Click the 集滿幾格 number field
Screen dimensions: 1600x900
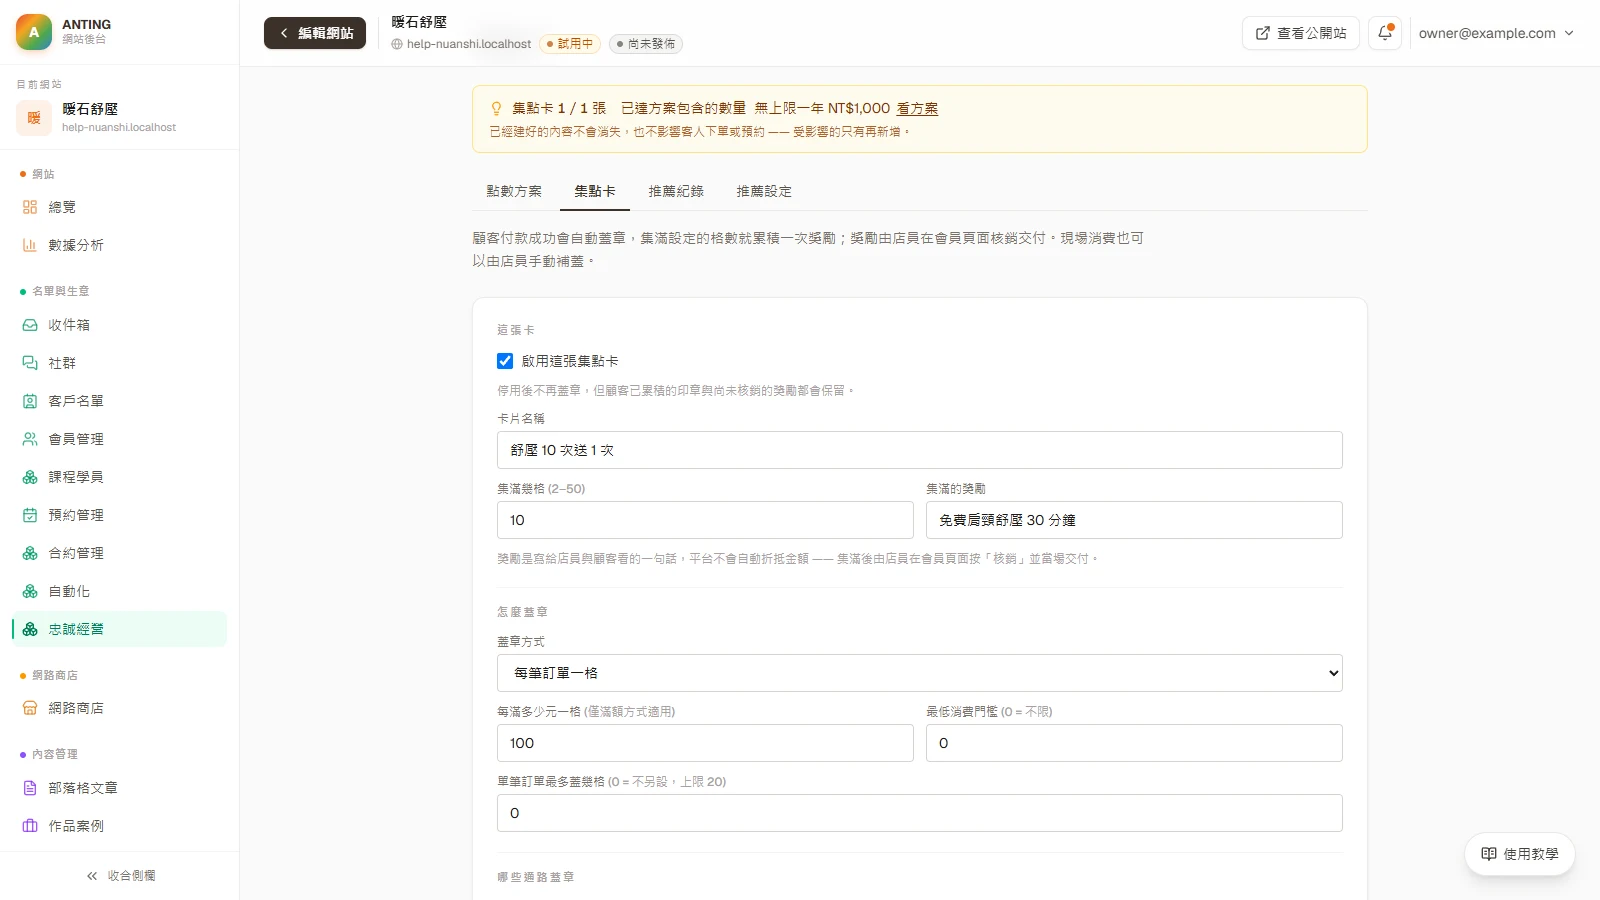(x=705, y=520)
